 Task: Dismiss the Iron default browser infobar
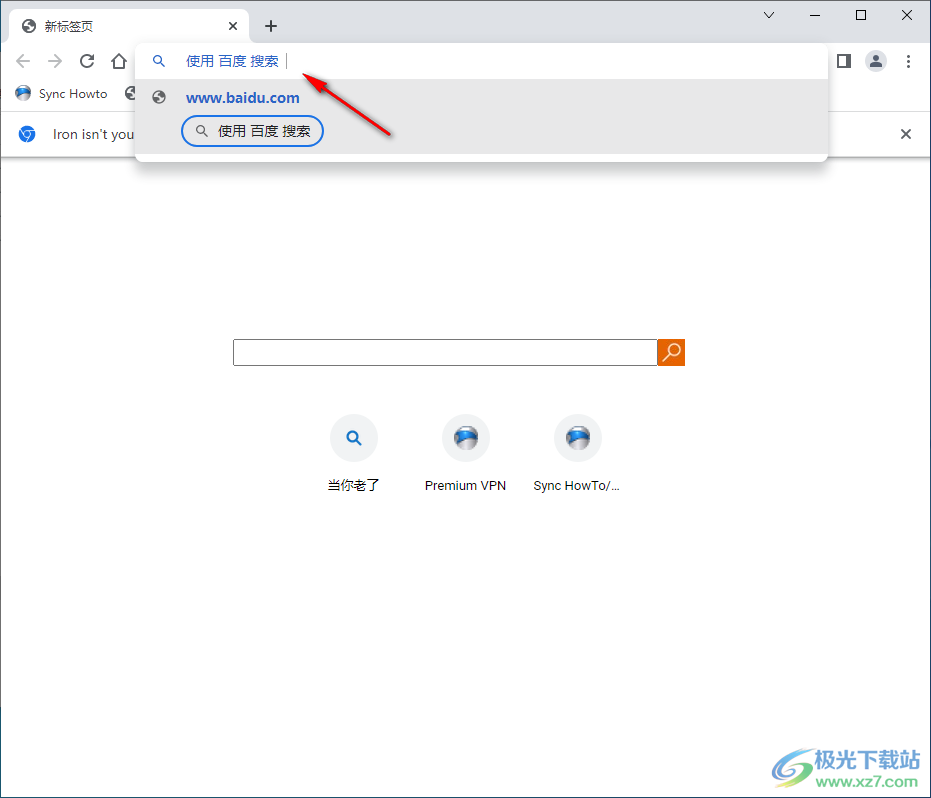(905, 134)
